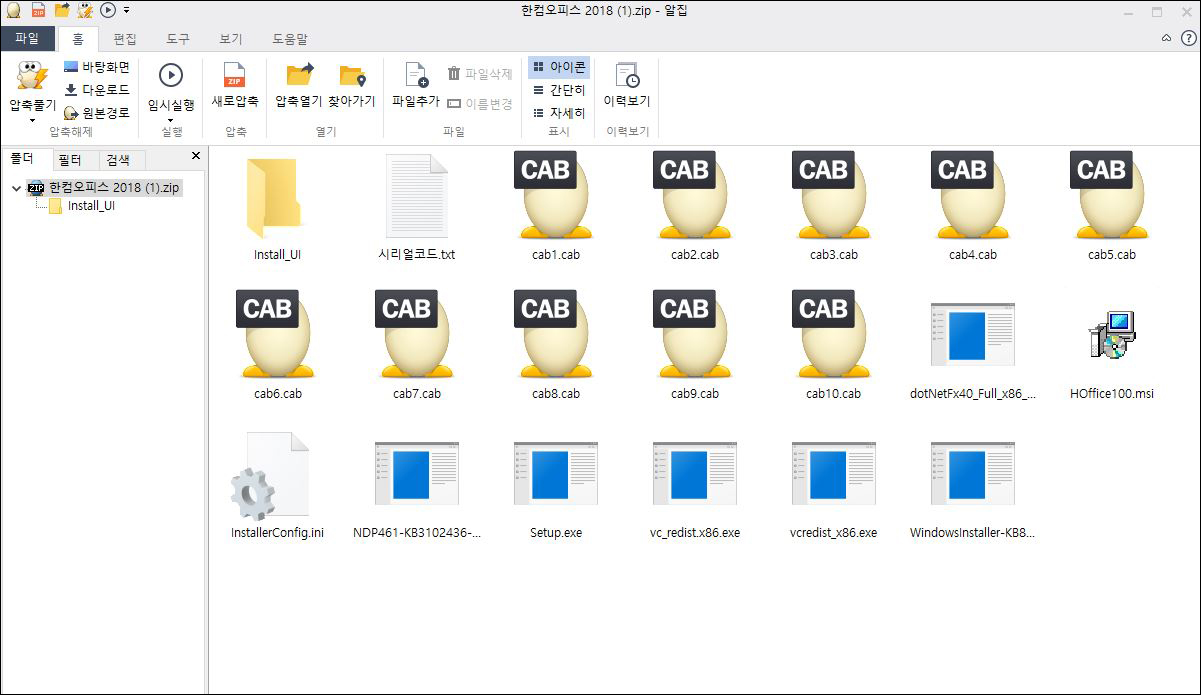Collapse the 한컴오피스 2018 (1).zip tree node
1201x695 pixels.
16,187
